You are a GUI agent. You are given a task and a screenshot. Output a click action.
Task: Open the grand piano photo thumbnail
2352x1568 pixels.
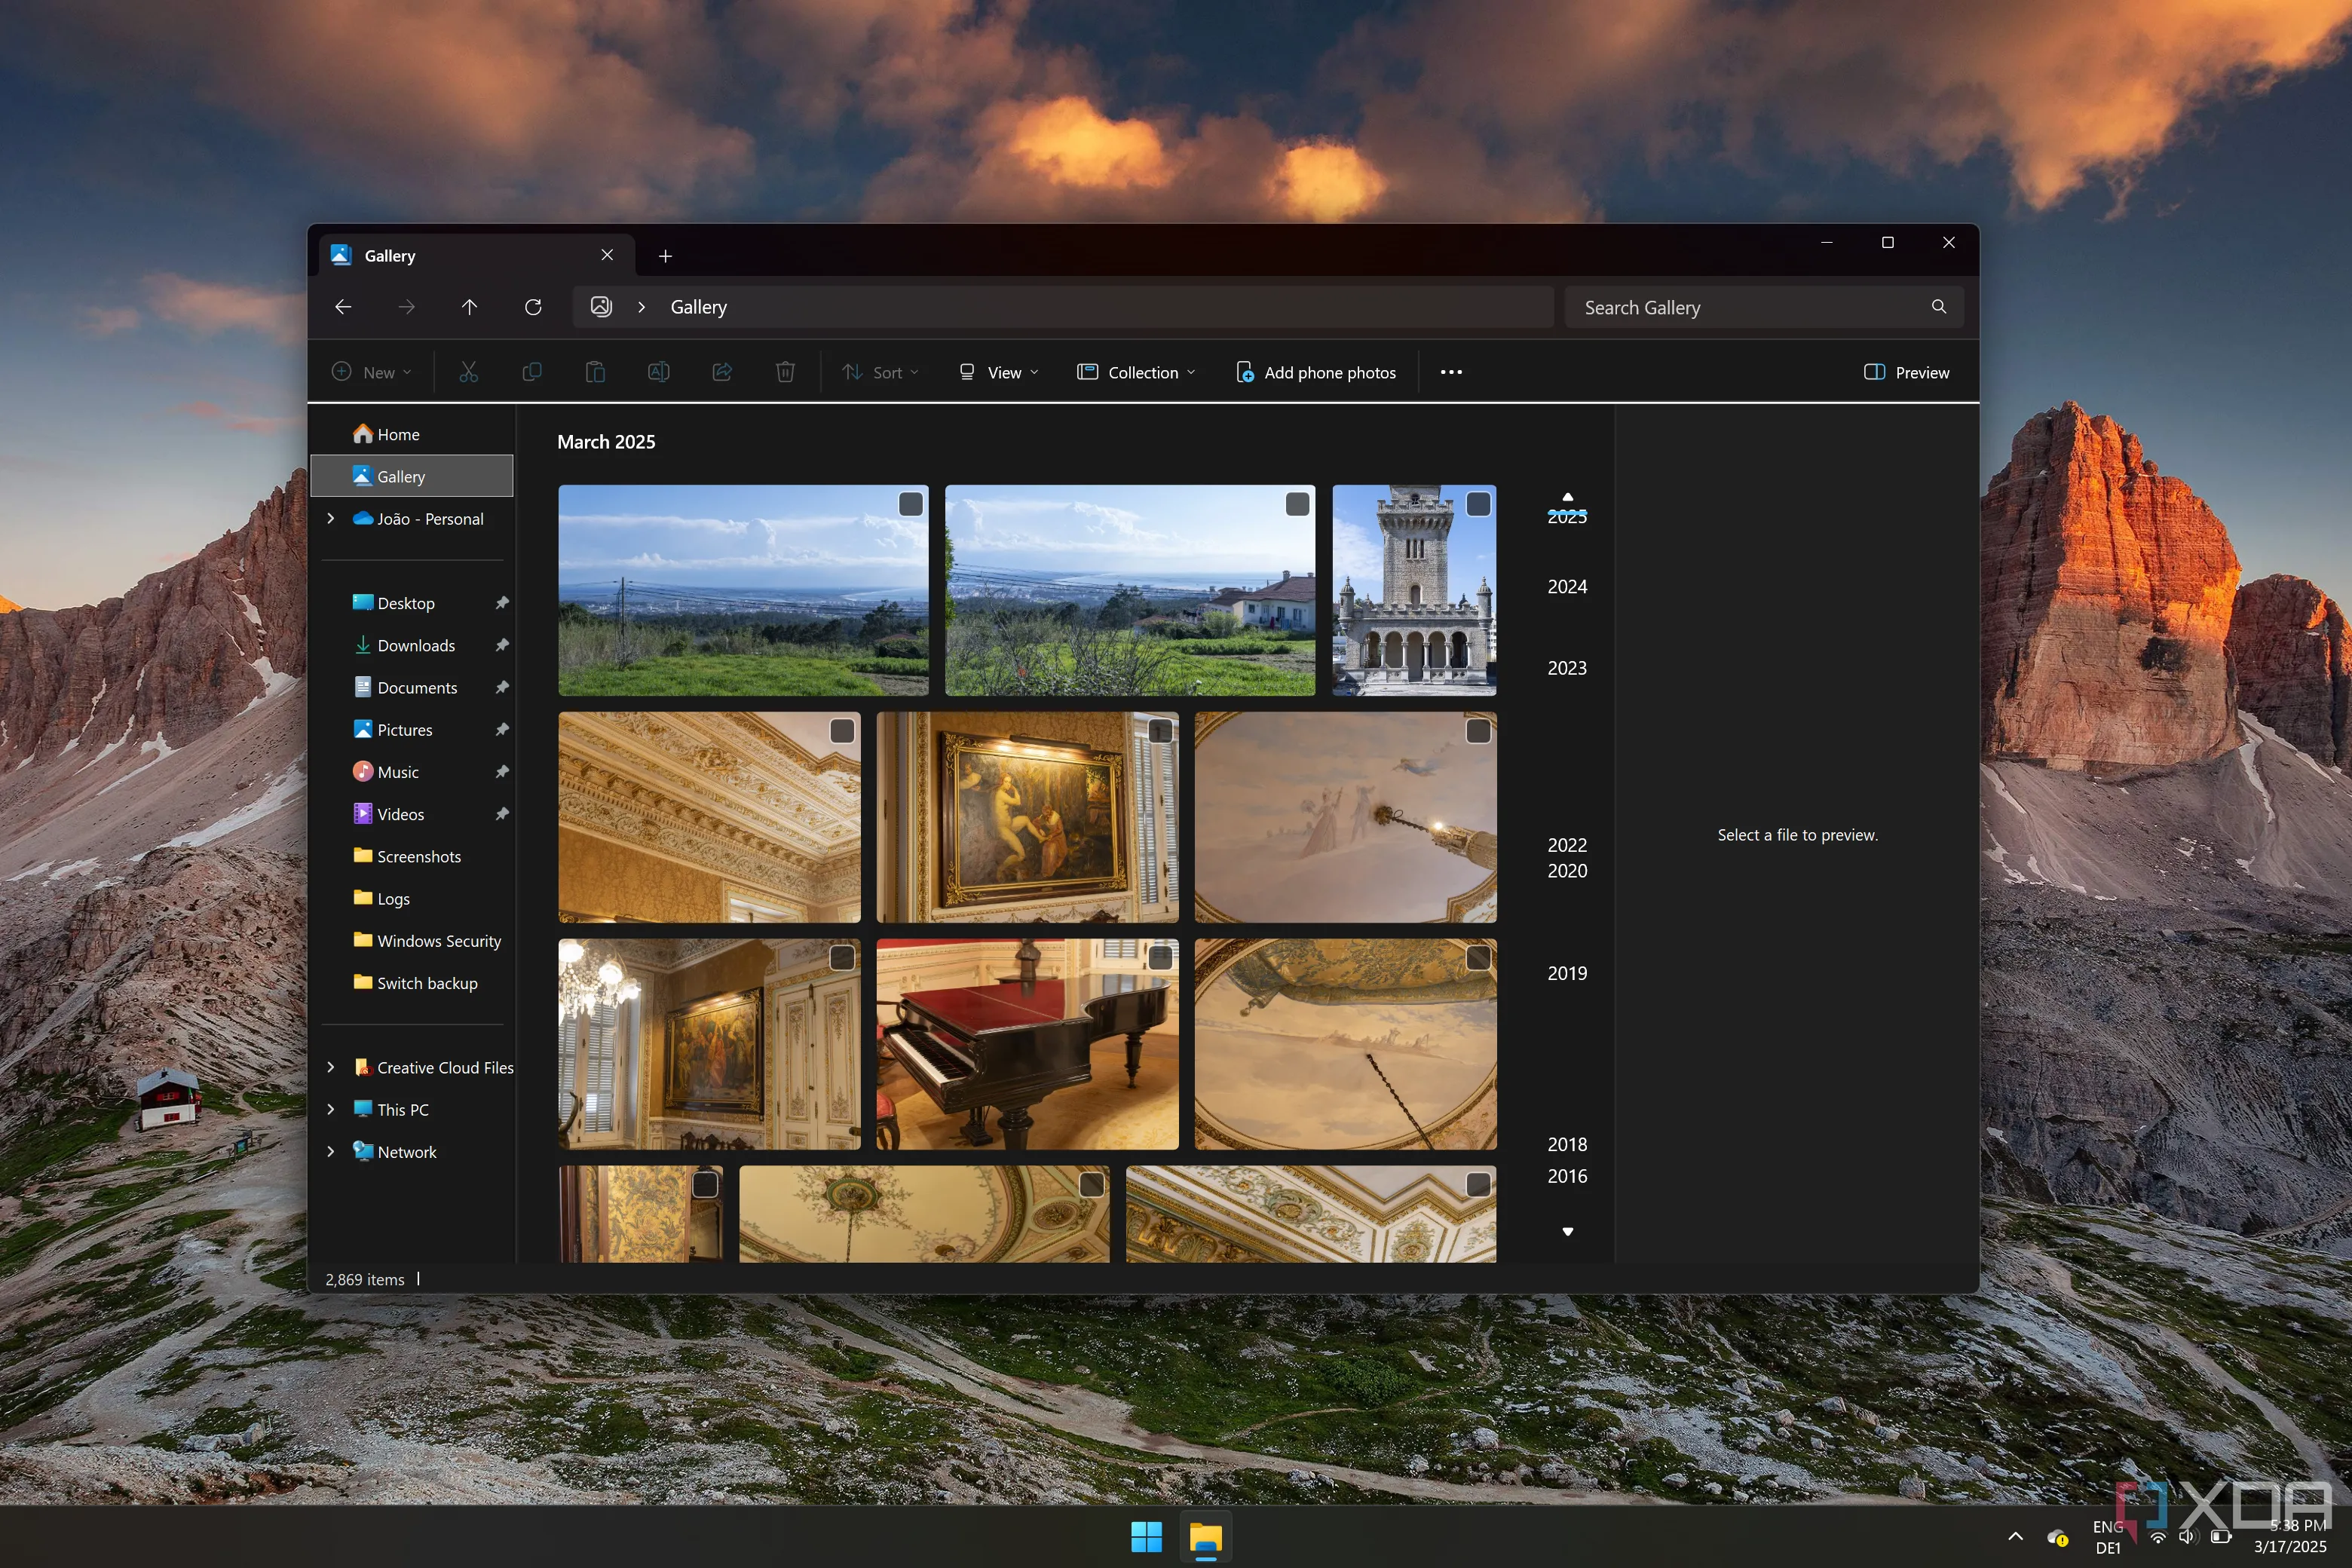click(x=1027, y=1044)
